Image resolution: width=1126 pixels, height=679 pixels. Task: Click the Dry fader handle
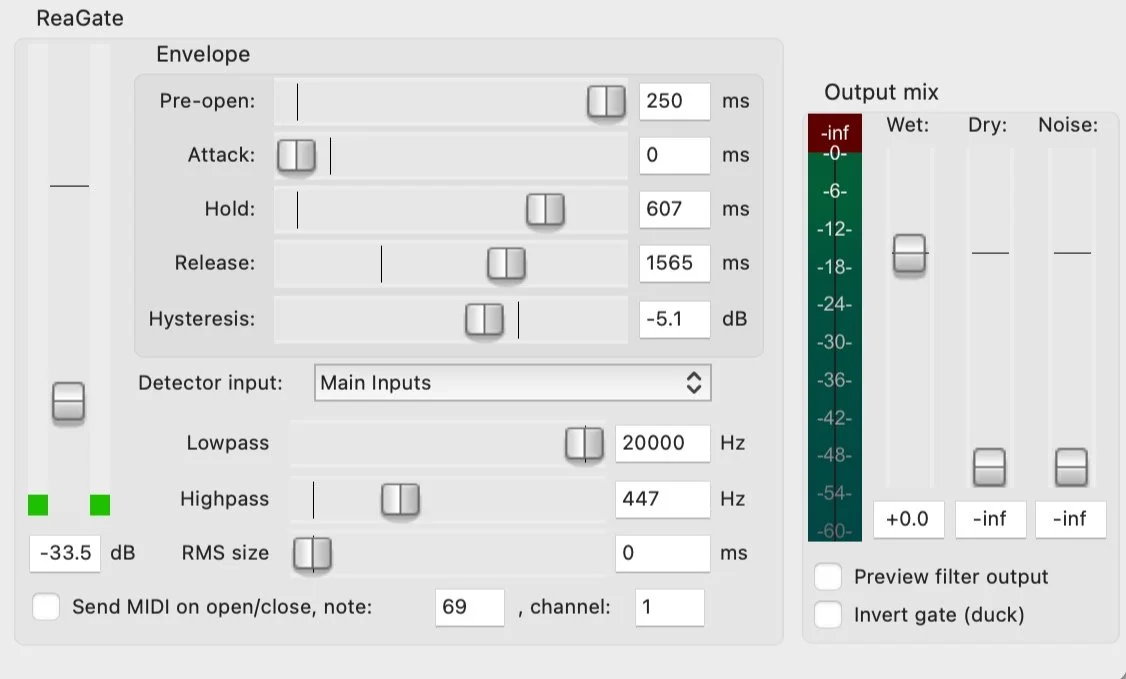[990, 467]
